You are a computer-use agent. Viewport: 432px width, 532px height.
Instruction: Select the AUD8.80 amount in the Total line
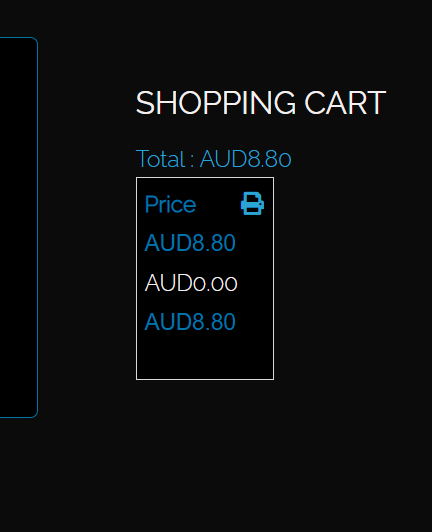245,158
